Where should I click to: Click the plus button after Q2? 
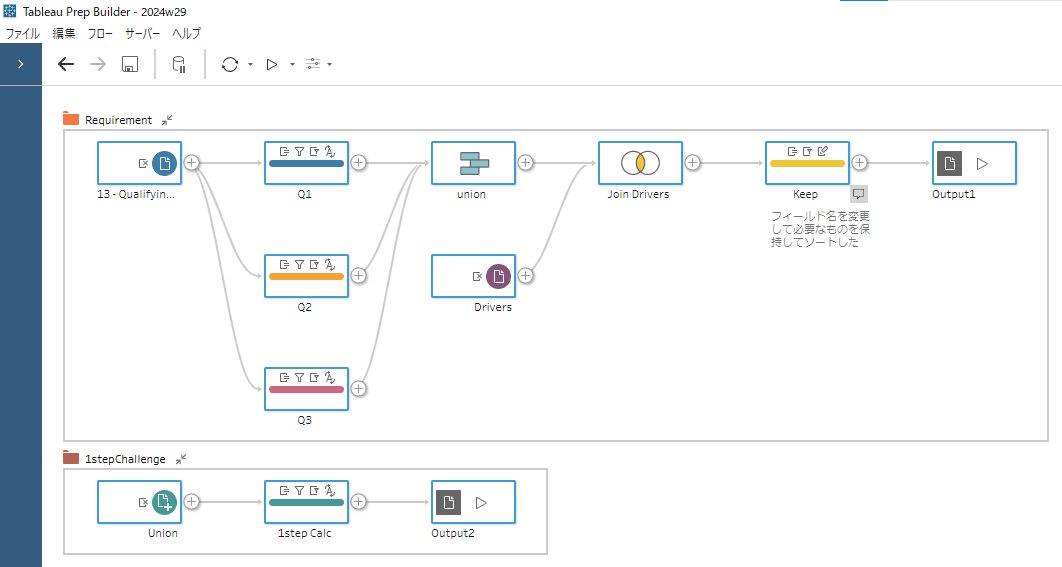click(x=358, y=276)
